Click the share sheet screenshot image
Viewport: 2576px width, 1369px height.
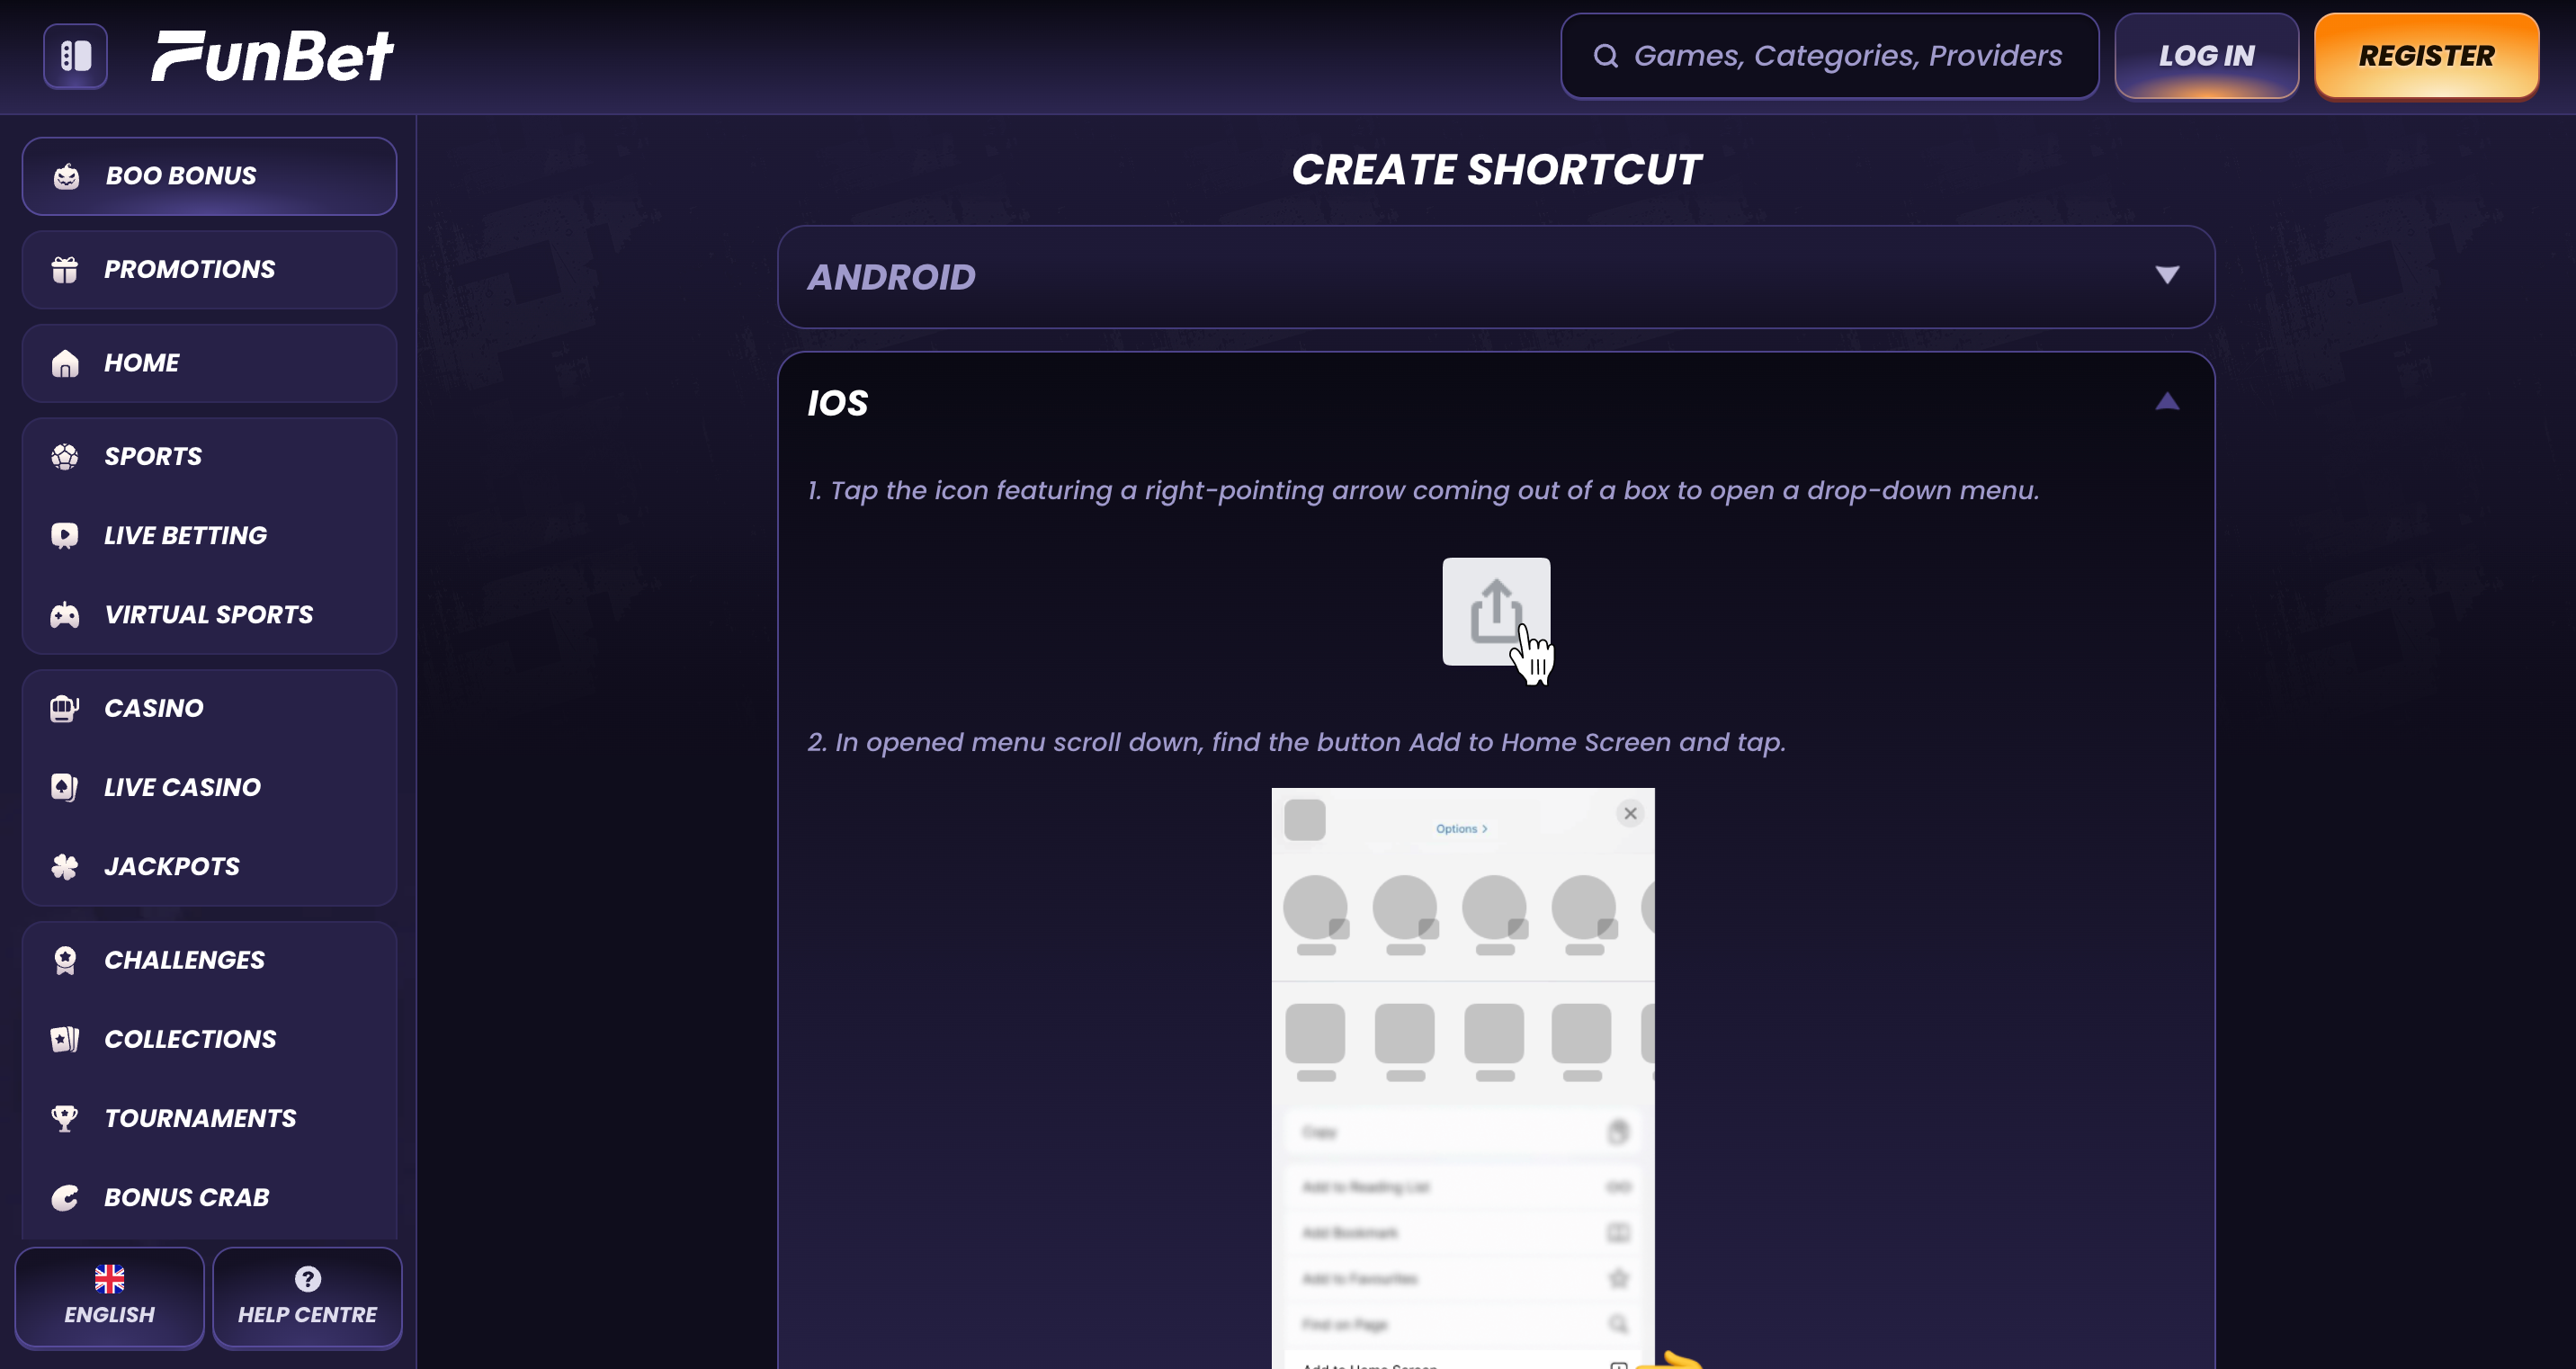(x=1463, y=1079)
